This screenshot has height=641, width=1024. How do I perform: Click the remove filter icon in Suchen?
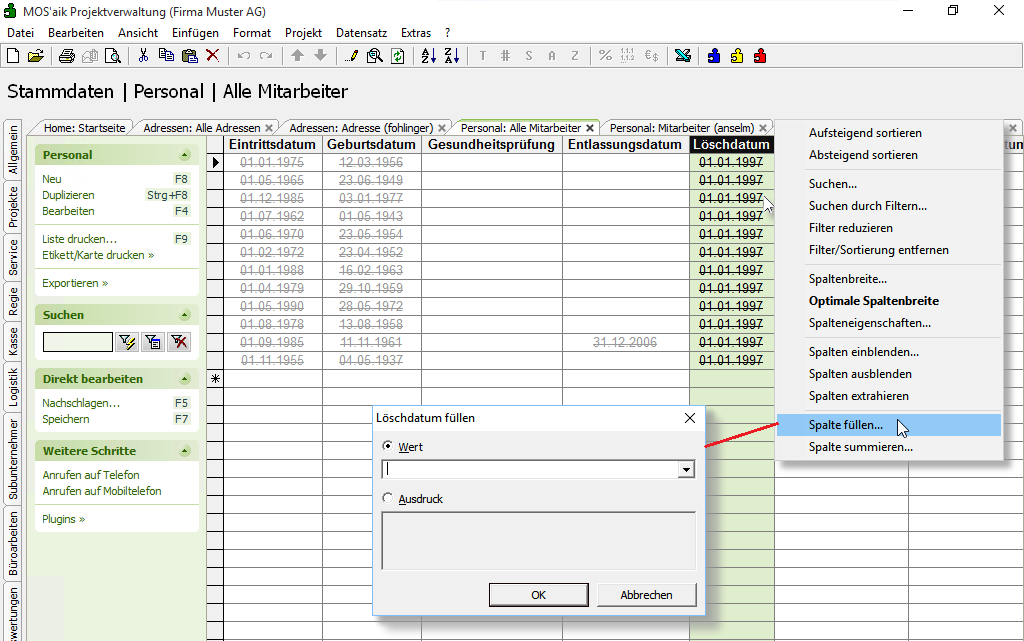(179, 341)
